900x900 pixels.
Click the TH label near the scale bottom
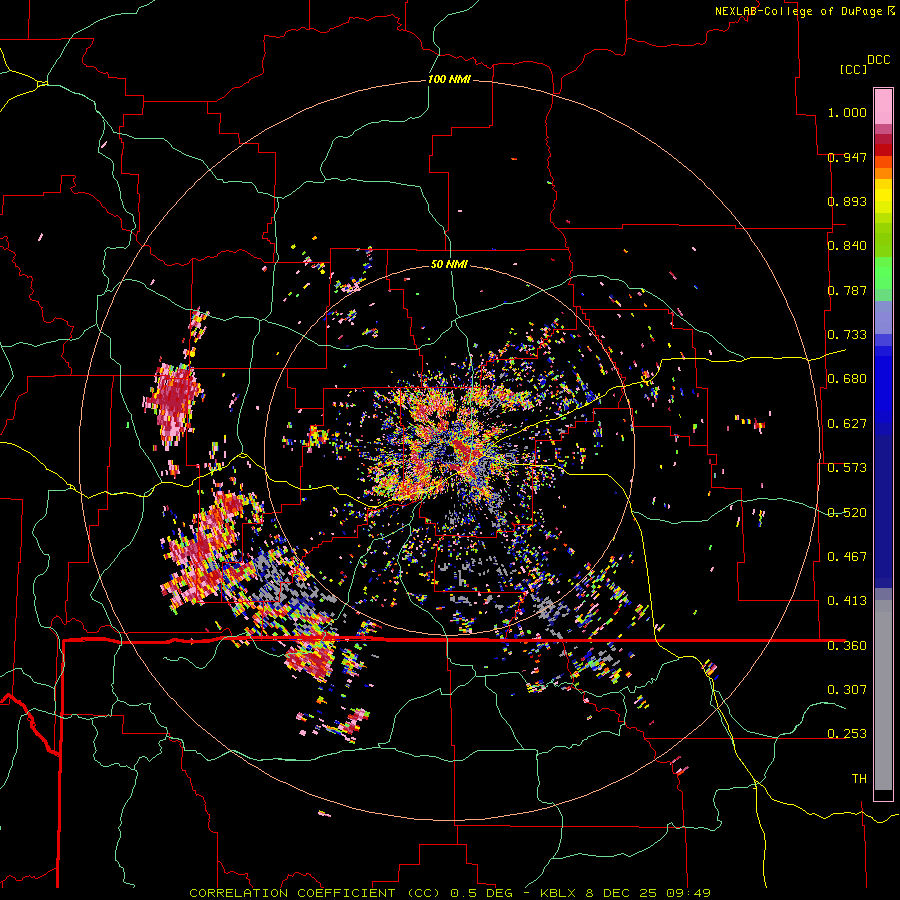click(x=859, y=779)
